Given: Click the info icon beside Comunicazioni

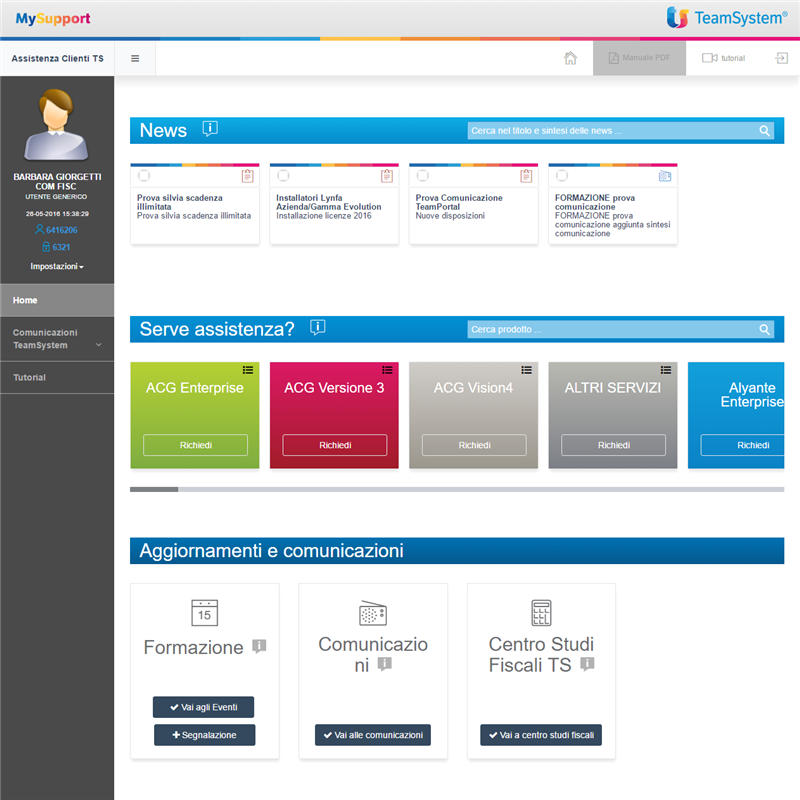Looking at the screenshot, I should tap(385, 664).
